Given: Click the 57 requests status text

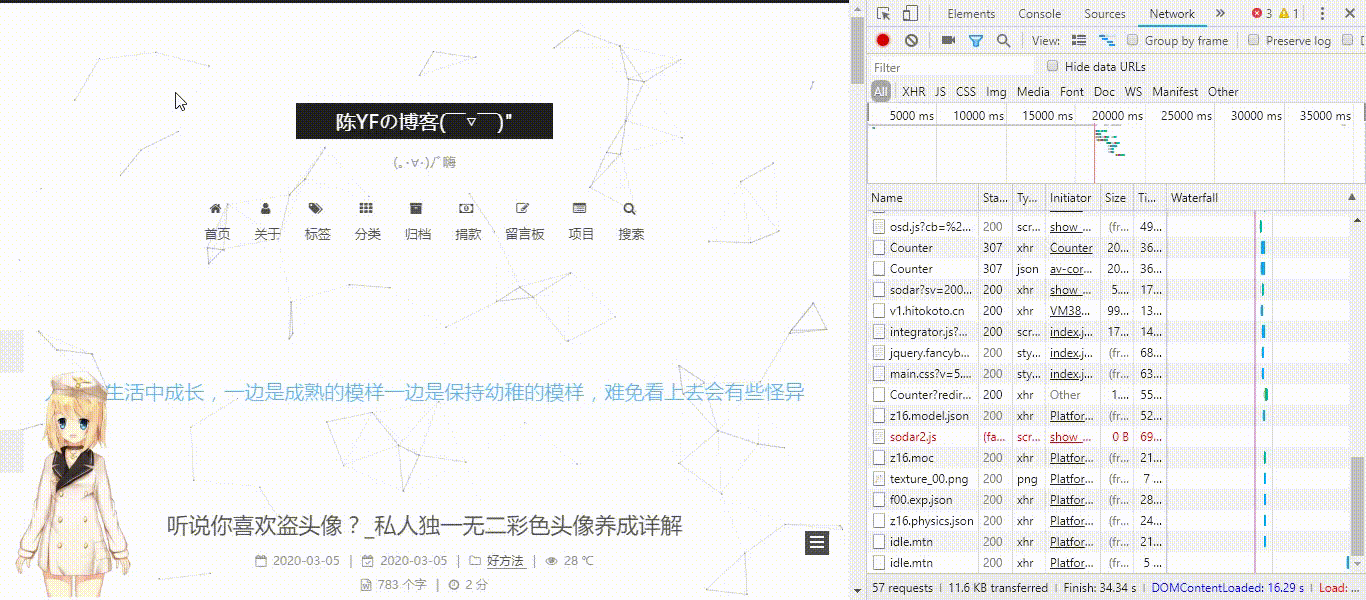Looking at the screenshot, I should [x=902, y=588].
